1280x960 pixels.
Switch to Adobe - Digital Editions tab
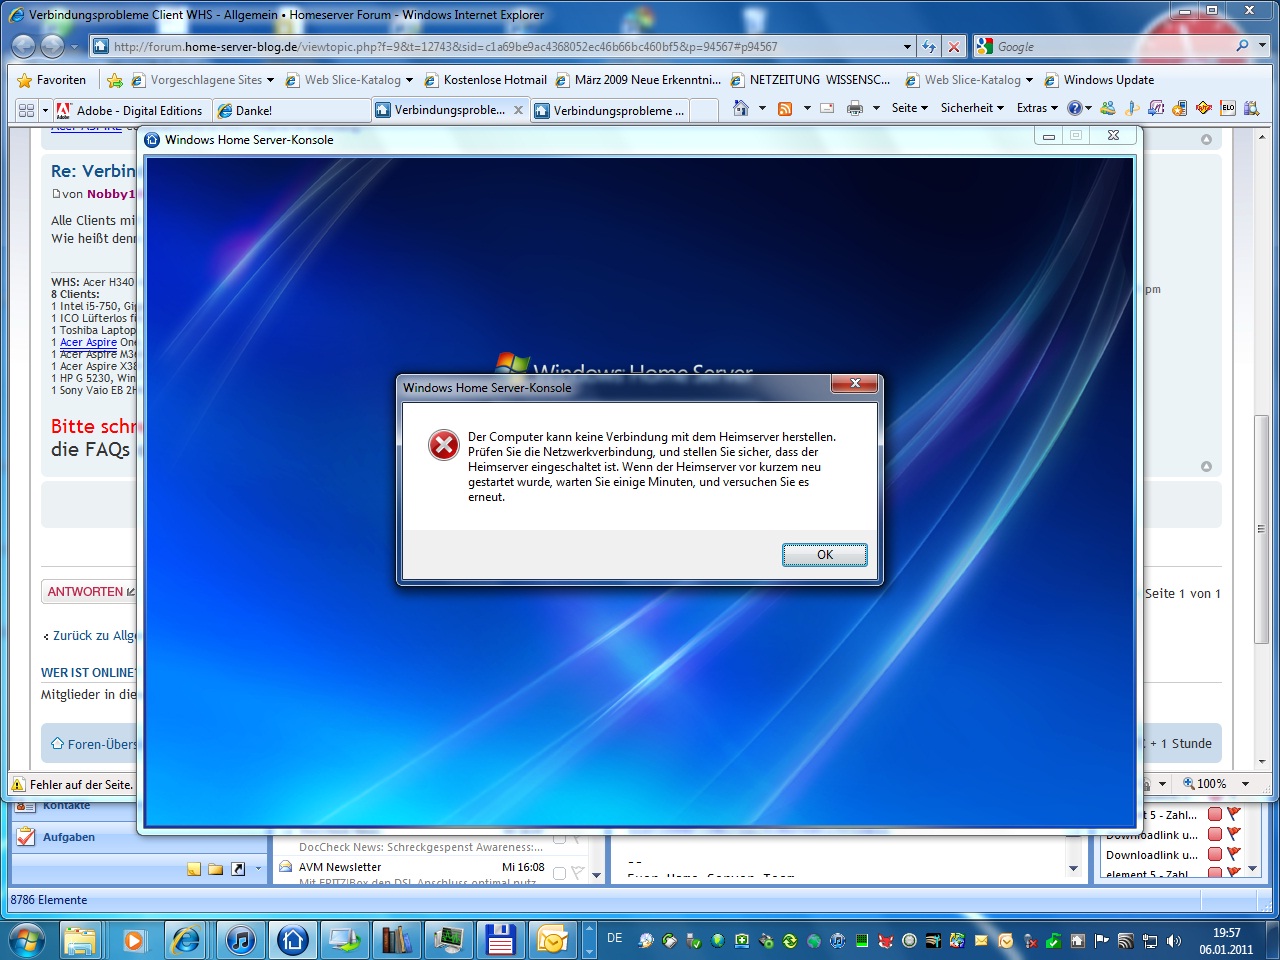coord(129,111)
